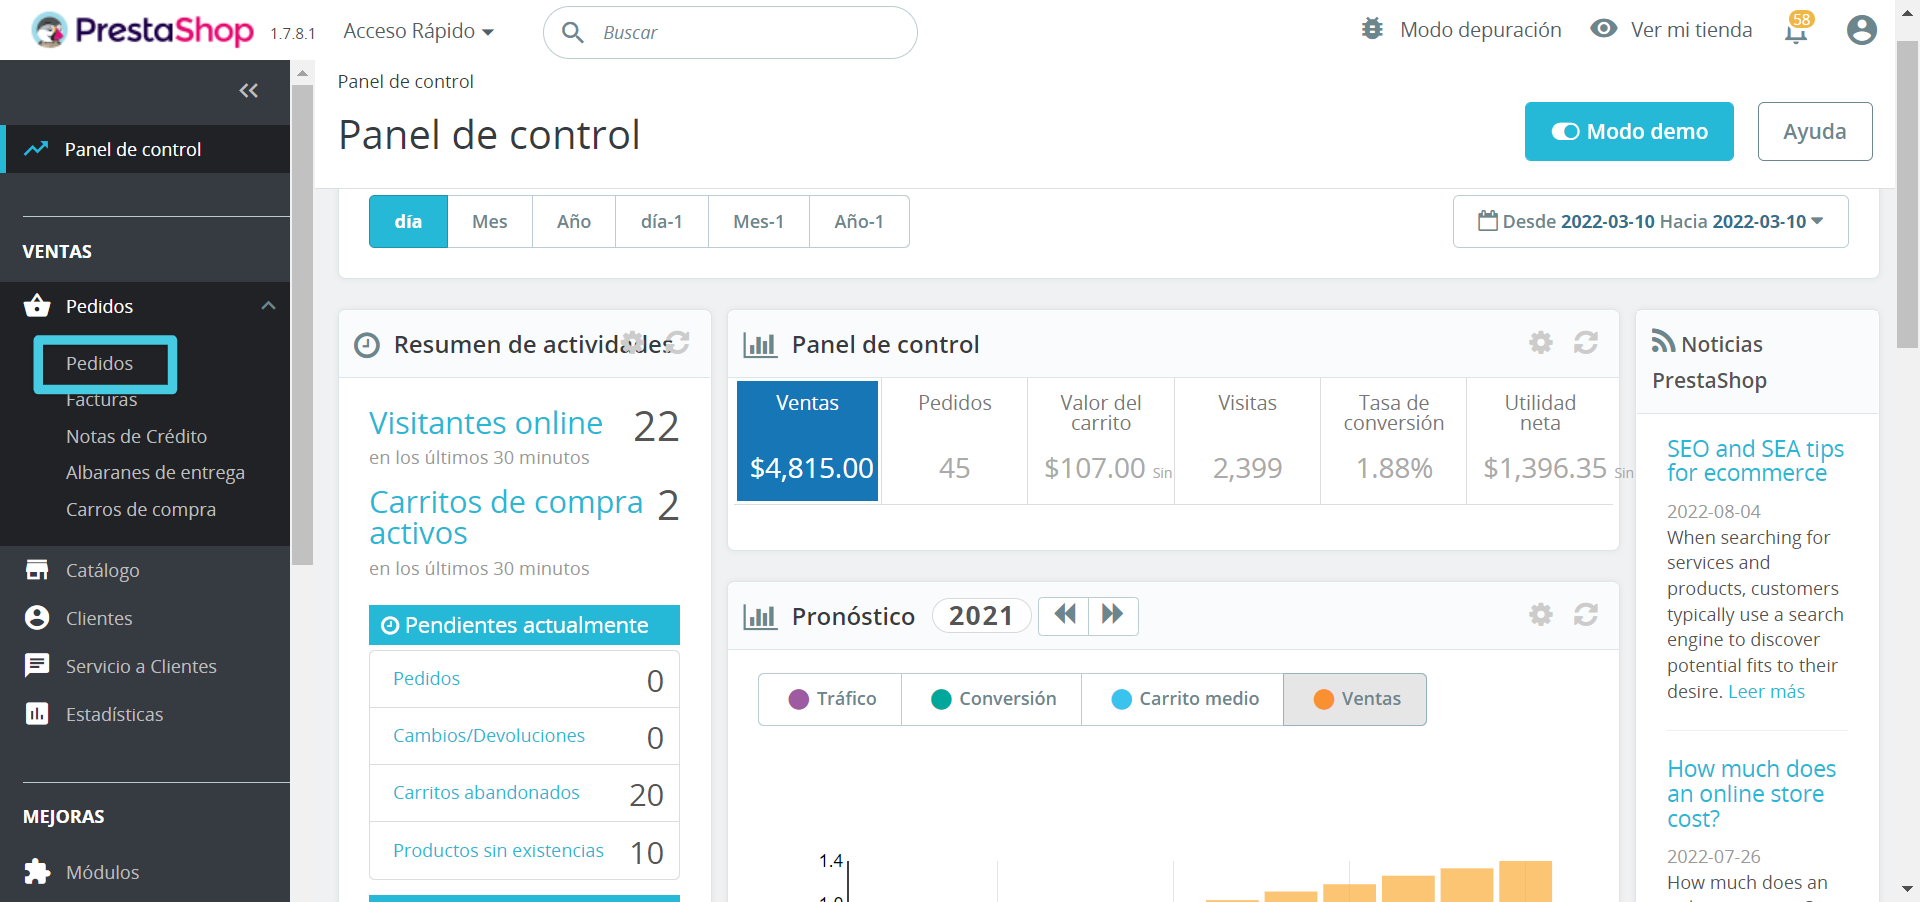
Task: Select the Año period tab
Action: click(x=574, y=221)
